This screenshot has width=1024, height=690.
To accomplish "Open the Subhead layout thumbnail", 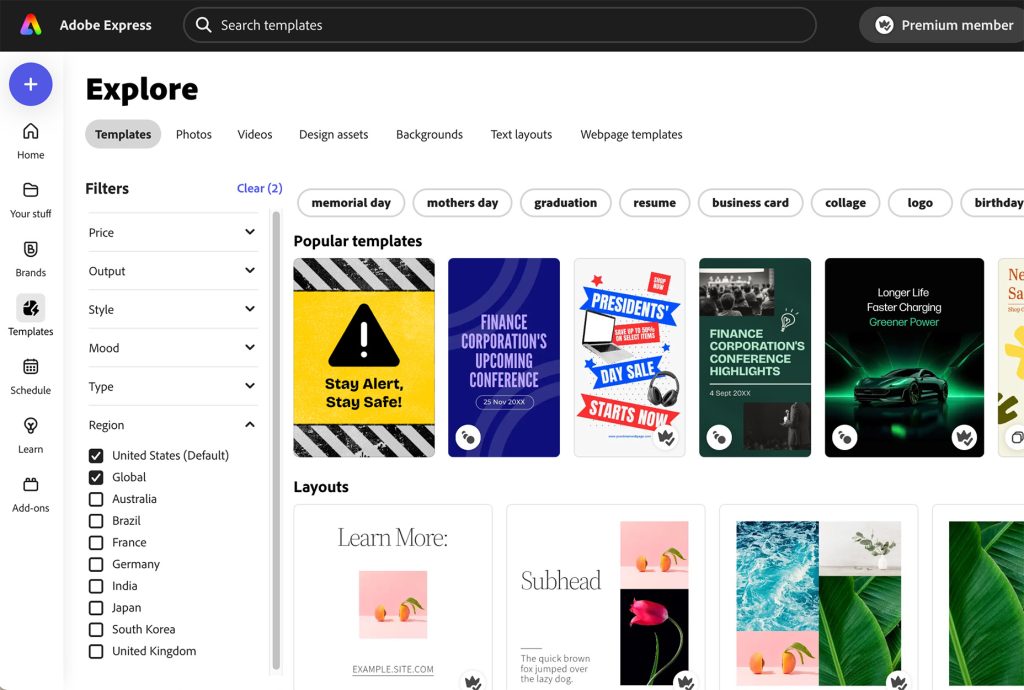I will pyautogui.click(x=605, y=597).
